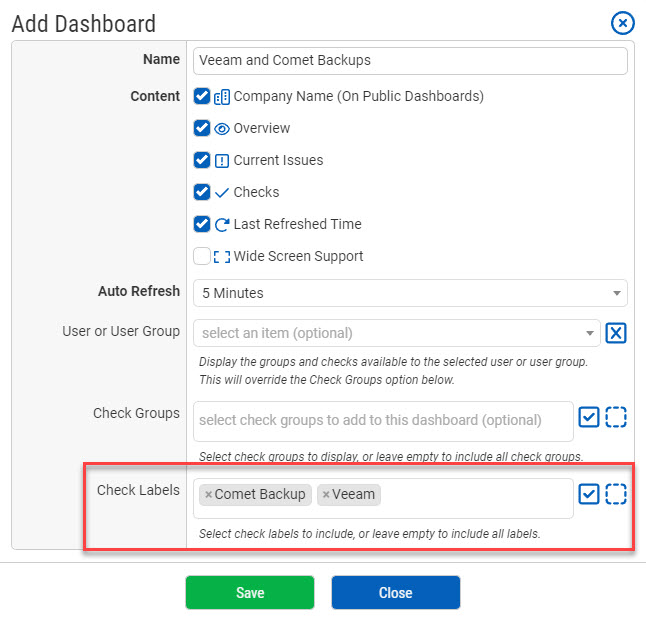This screenshot has width=646, height=621.
Task: Select all check labels icon
Action: [x=589, y=494]
